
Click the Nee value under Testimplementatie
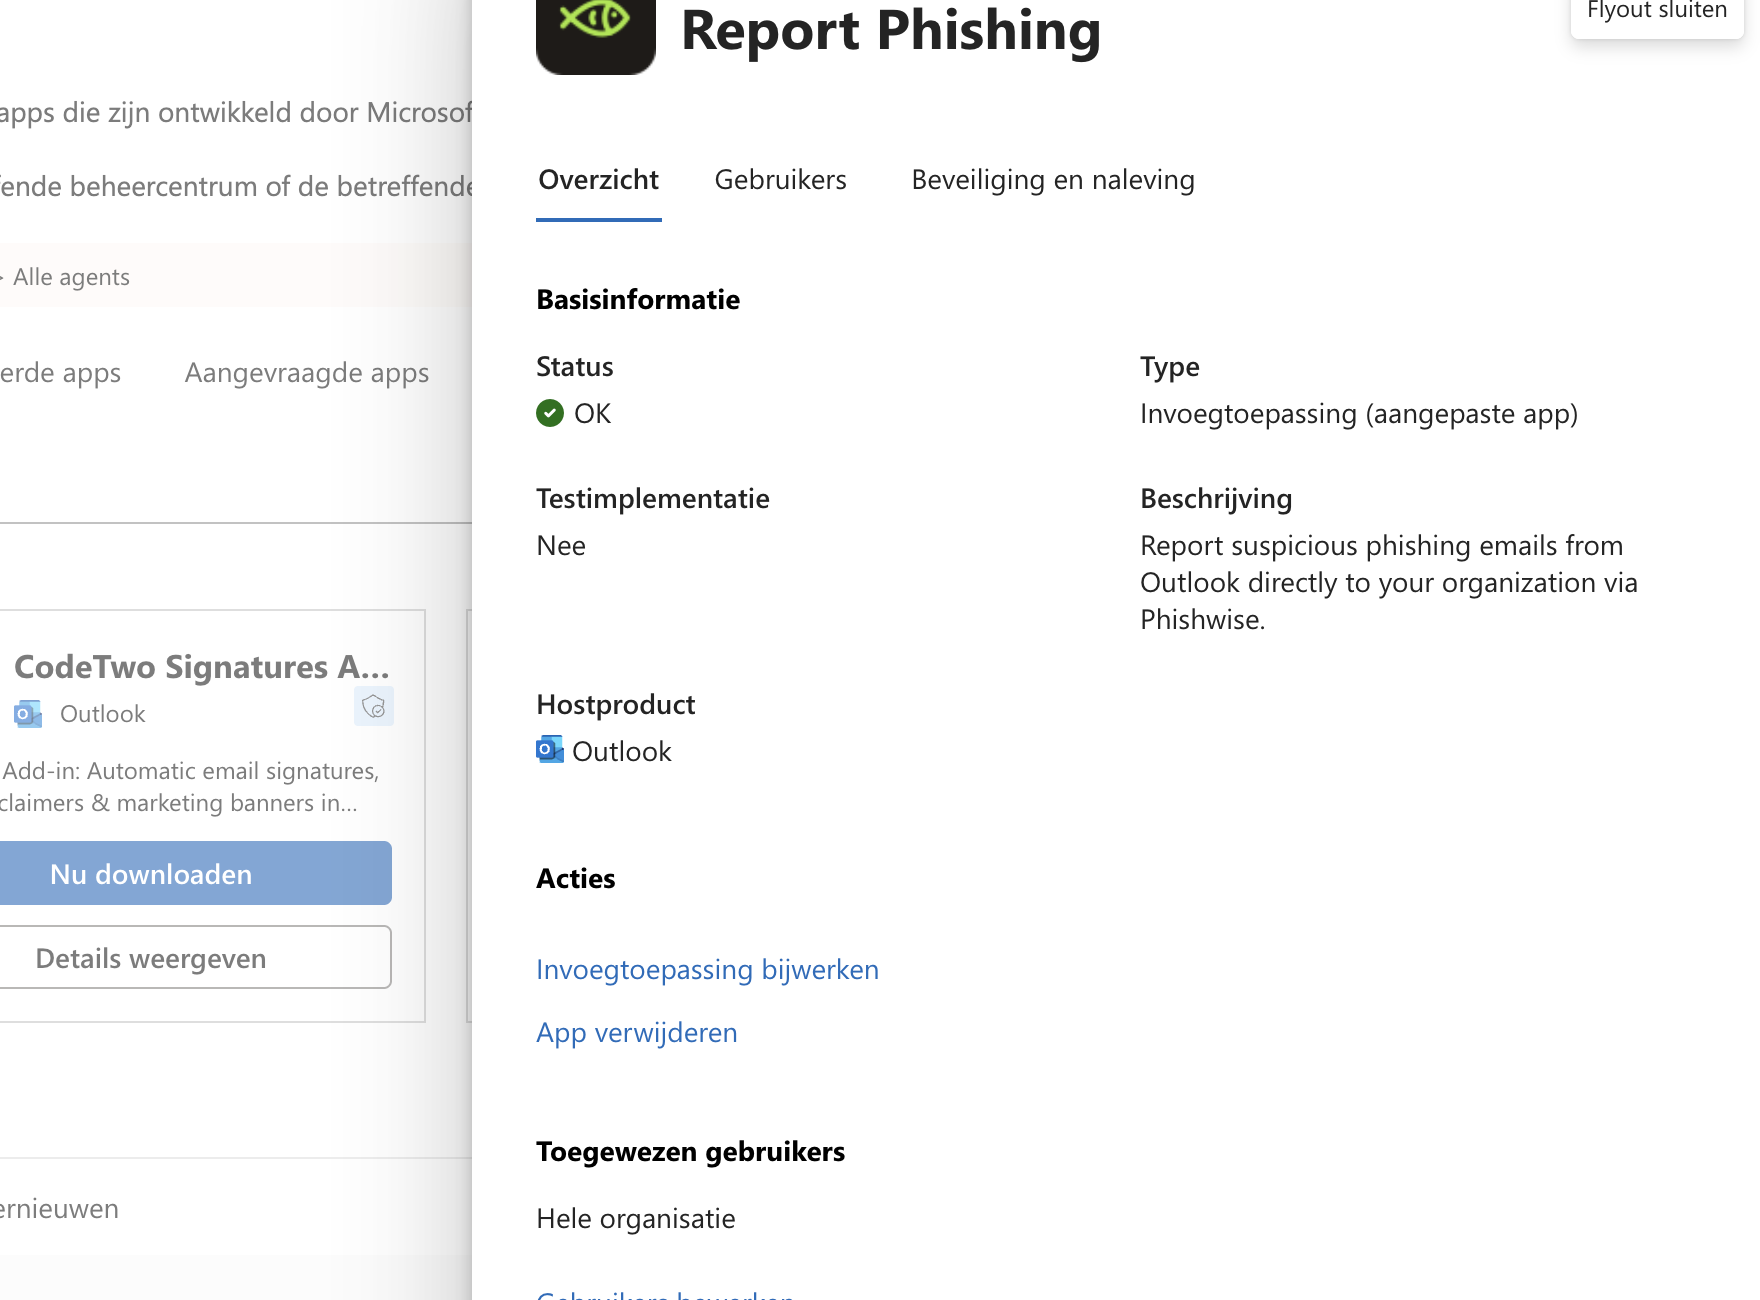click(561, 546)
